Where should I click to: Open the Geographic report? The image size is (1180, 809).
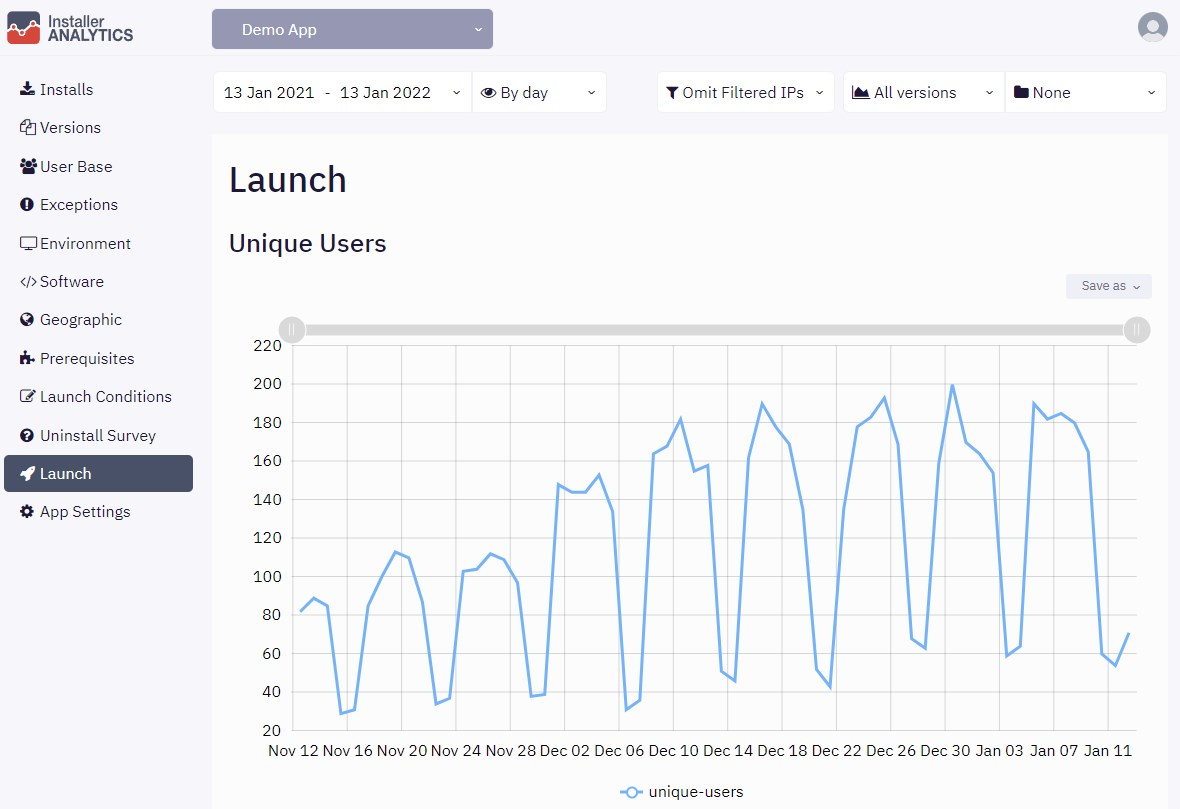click(99, 320)
